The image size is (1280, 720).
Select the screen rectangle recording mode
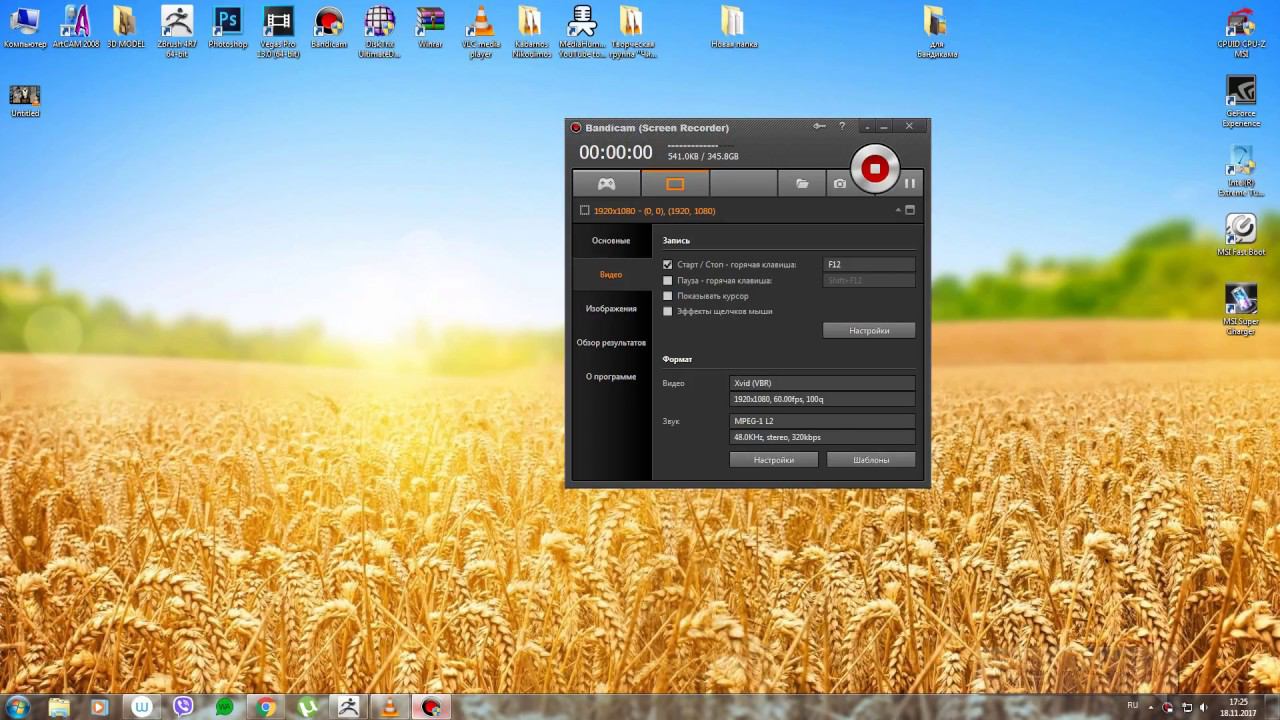(x=675, y=184)
